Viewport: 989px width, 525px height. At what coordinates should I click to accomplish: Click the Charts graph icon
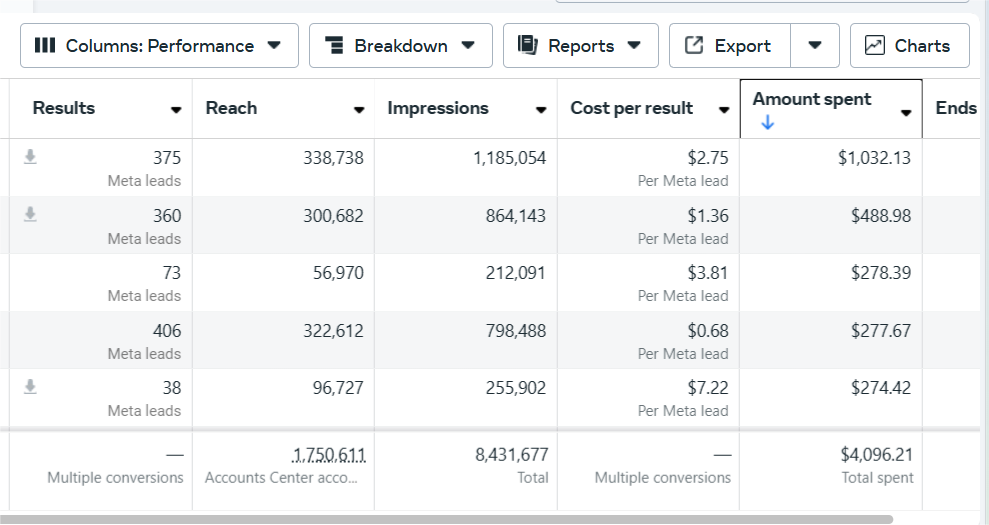[x=875, y=46]
